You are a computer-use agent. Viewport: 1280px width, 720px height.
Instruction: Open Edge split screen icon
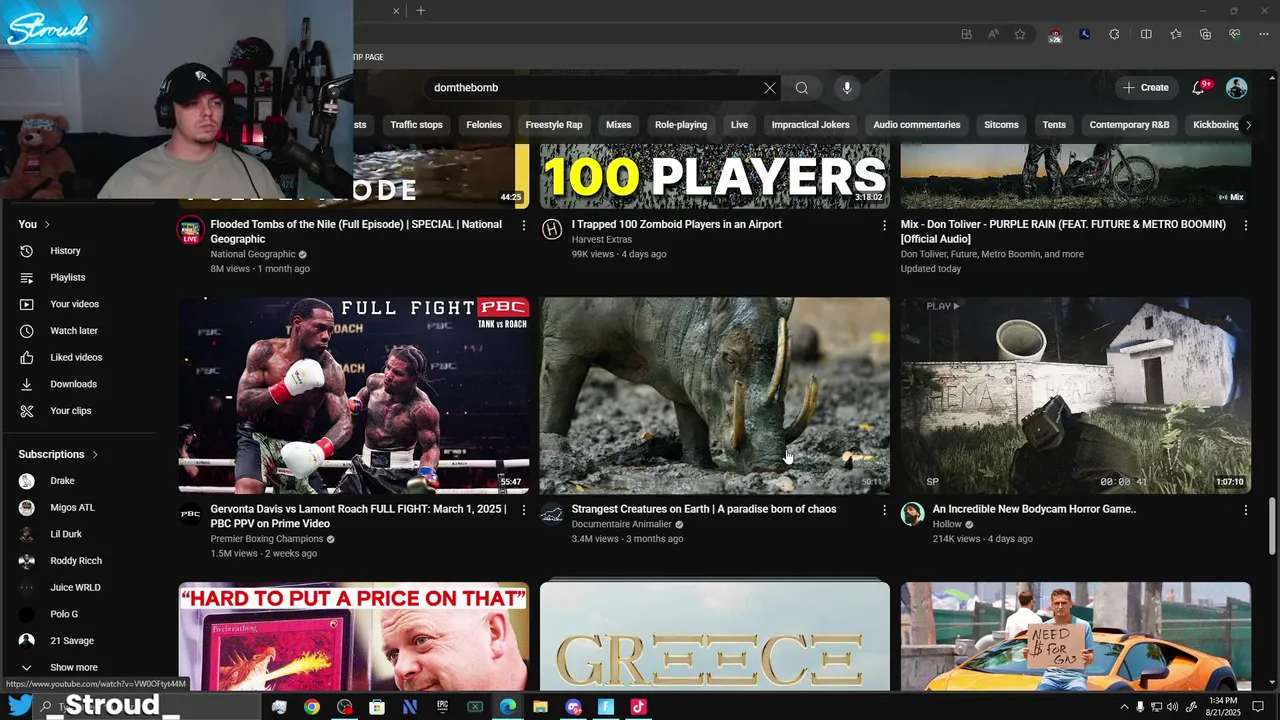pyautogui.click(x=1146, y=34)
